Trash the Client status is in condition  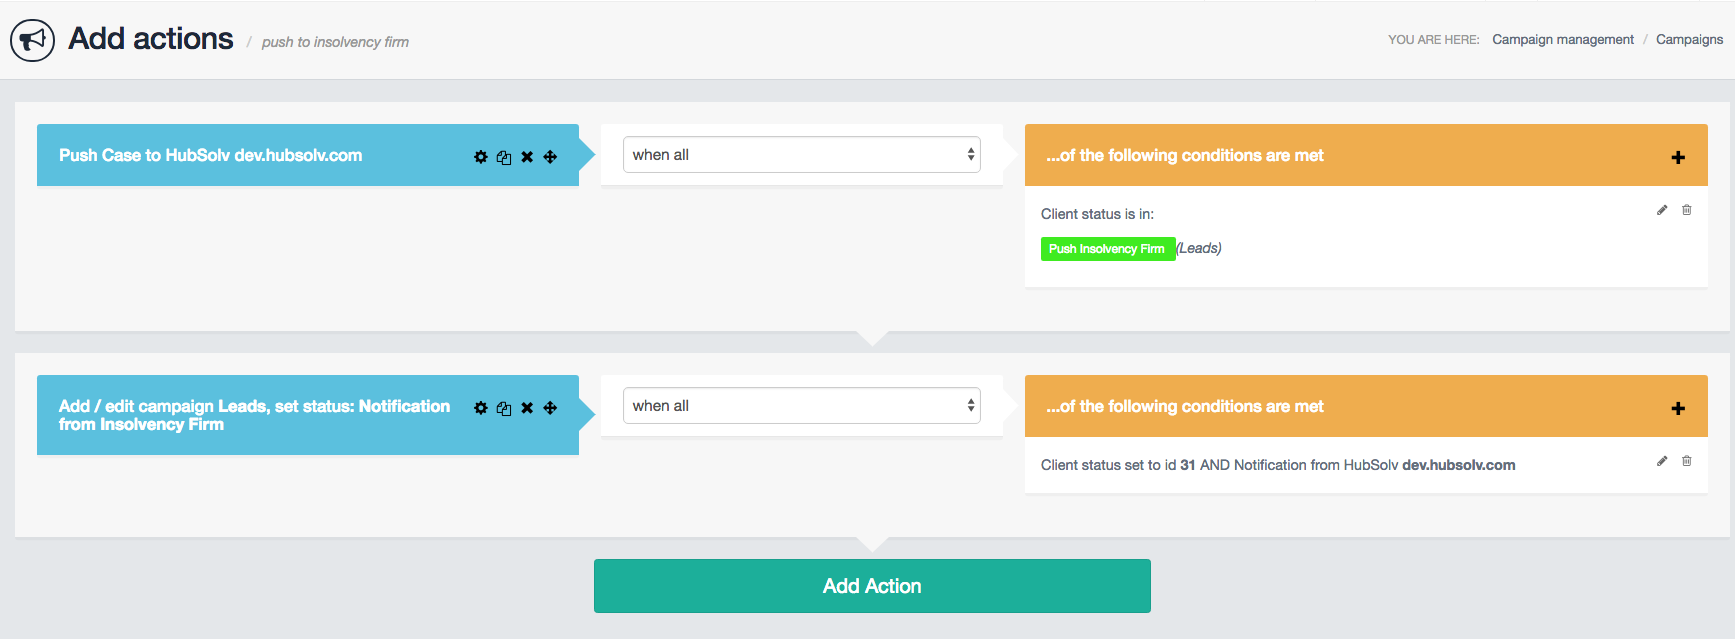1687,210
